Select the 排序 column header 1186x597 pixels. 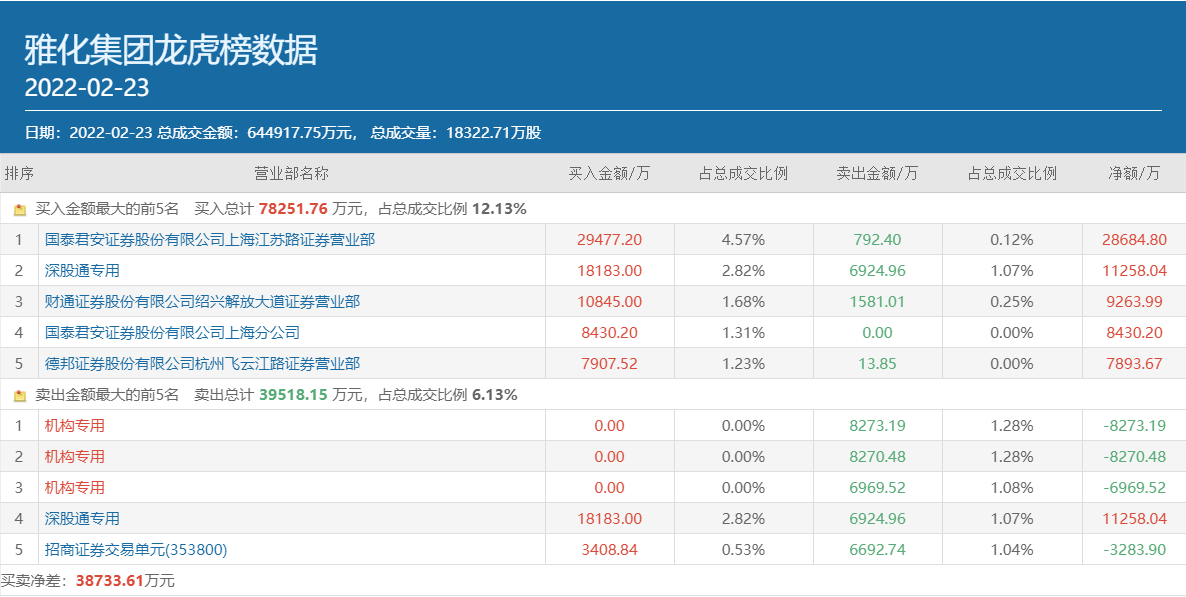click(x=19, y=173)
